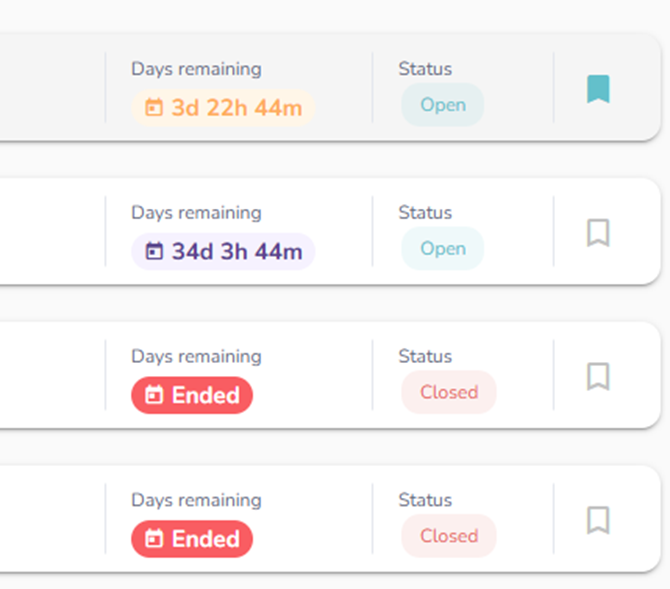Screen dimensions: 670x589
Task: Remove the teal bookmark on the 3d 22h 44m row
Action: (x=598, y=90)
